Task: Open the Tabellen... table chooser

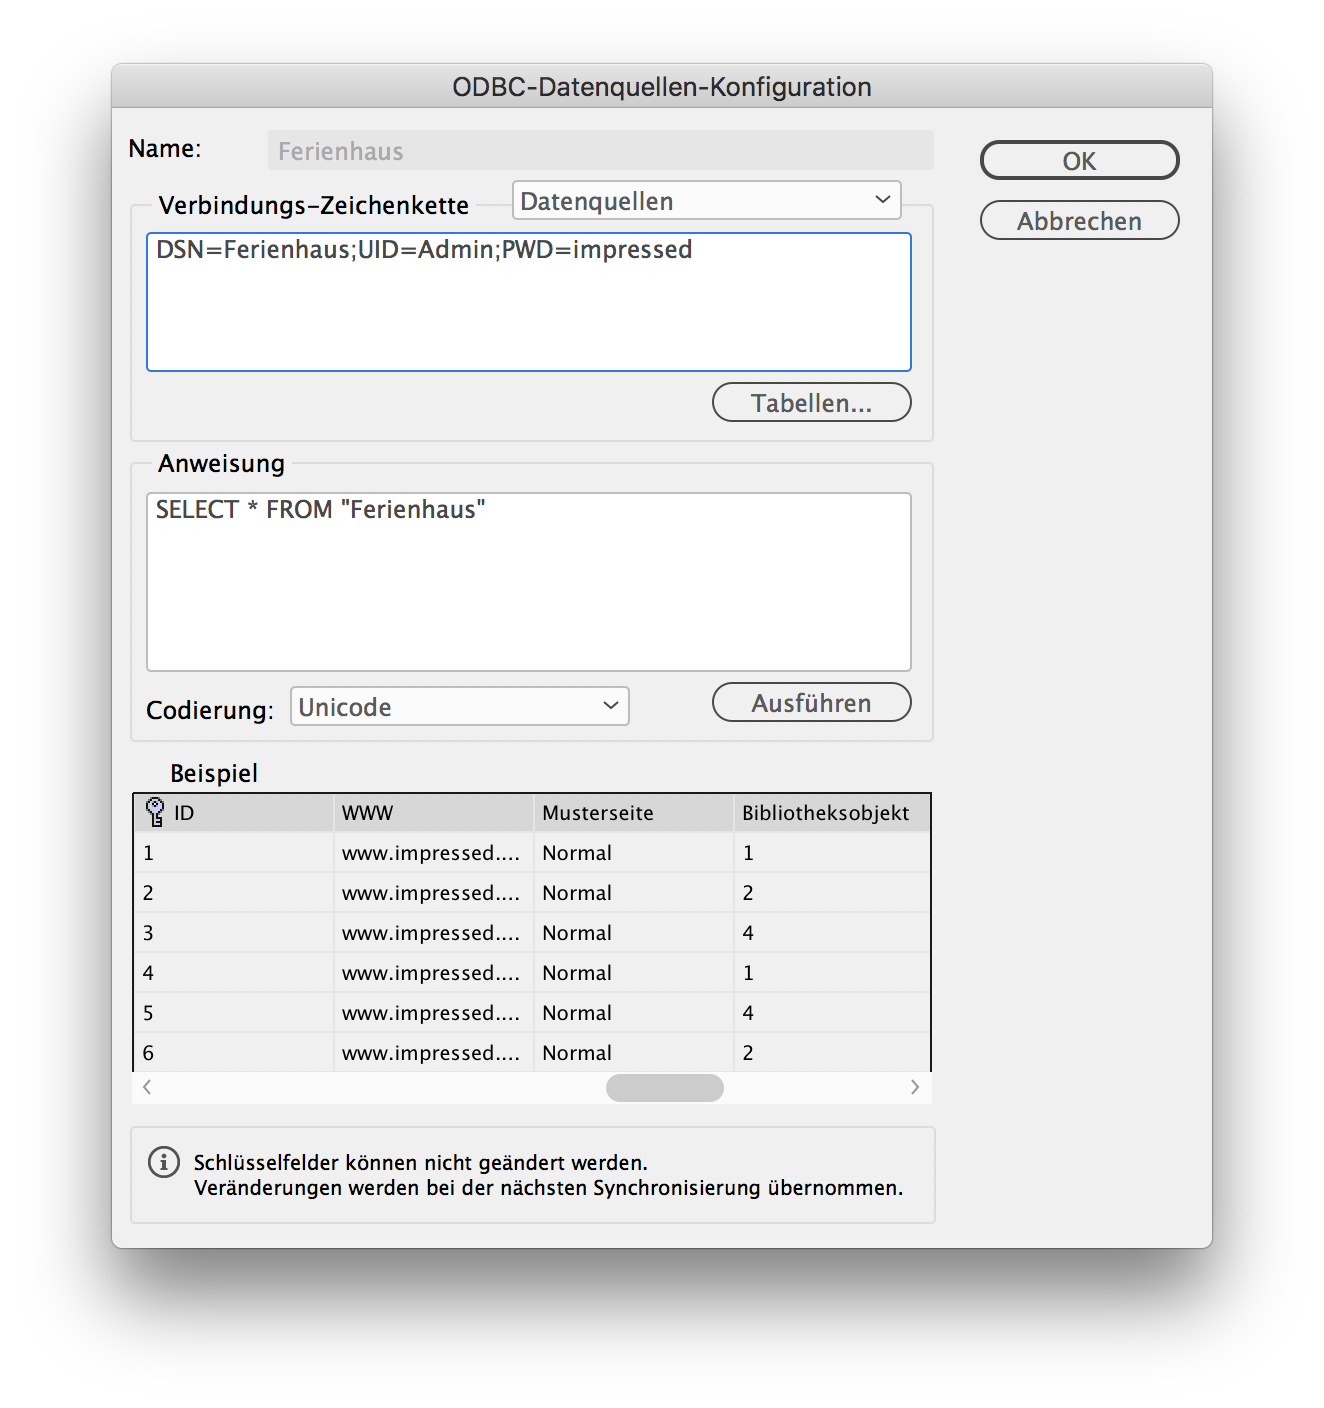Action: (x=811, y=403)
